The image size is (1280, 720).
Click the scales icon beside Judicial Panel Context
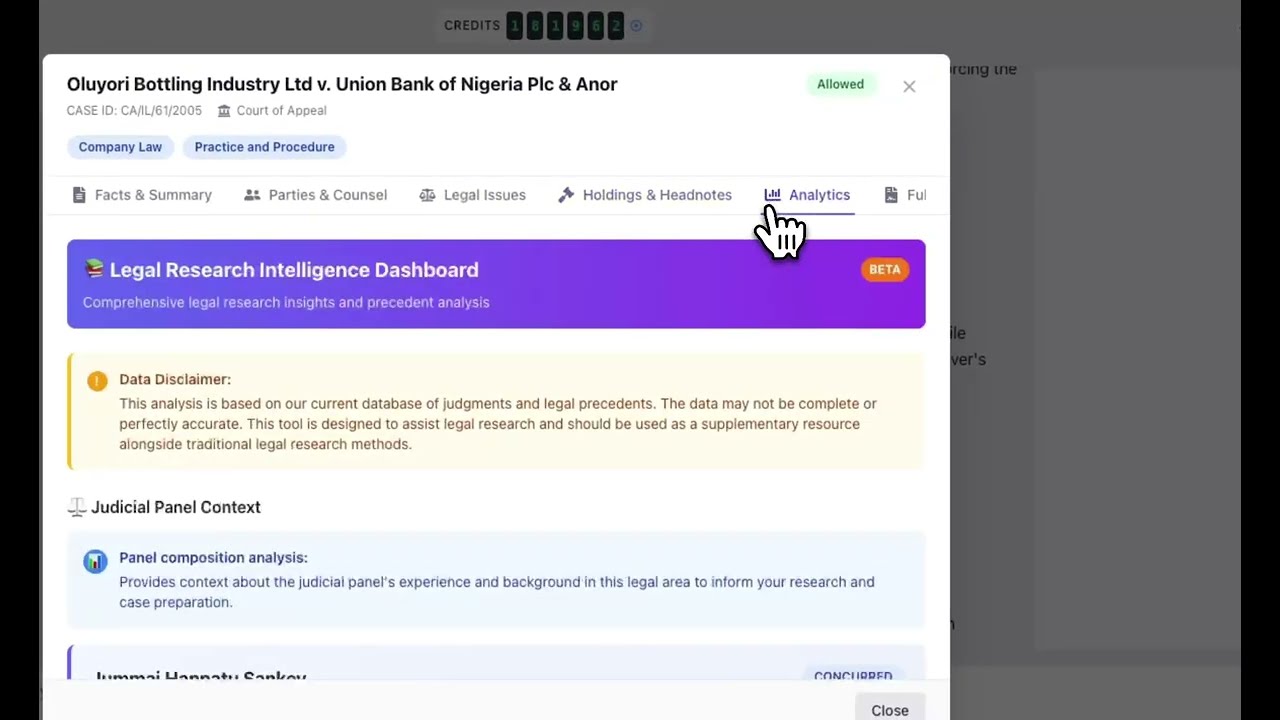pyautogui.click(x=77, y=507)
